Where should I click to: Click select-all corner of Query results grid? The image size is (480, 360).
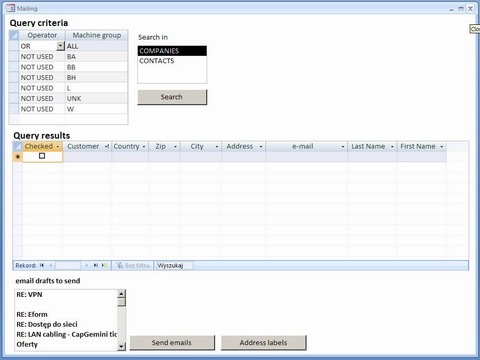[17, 146]
